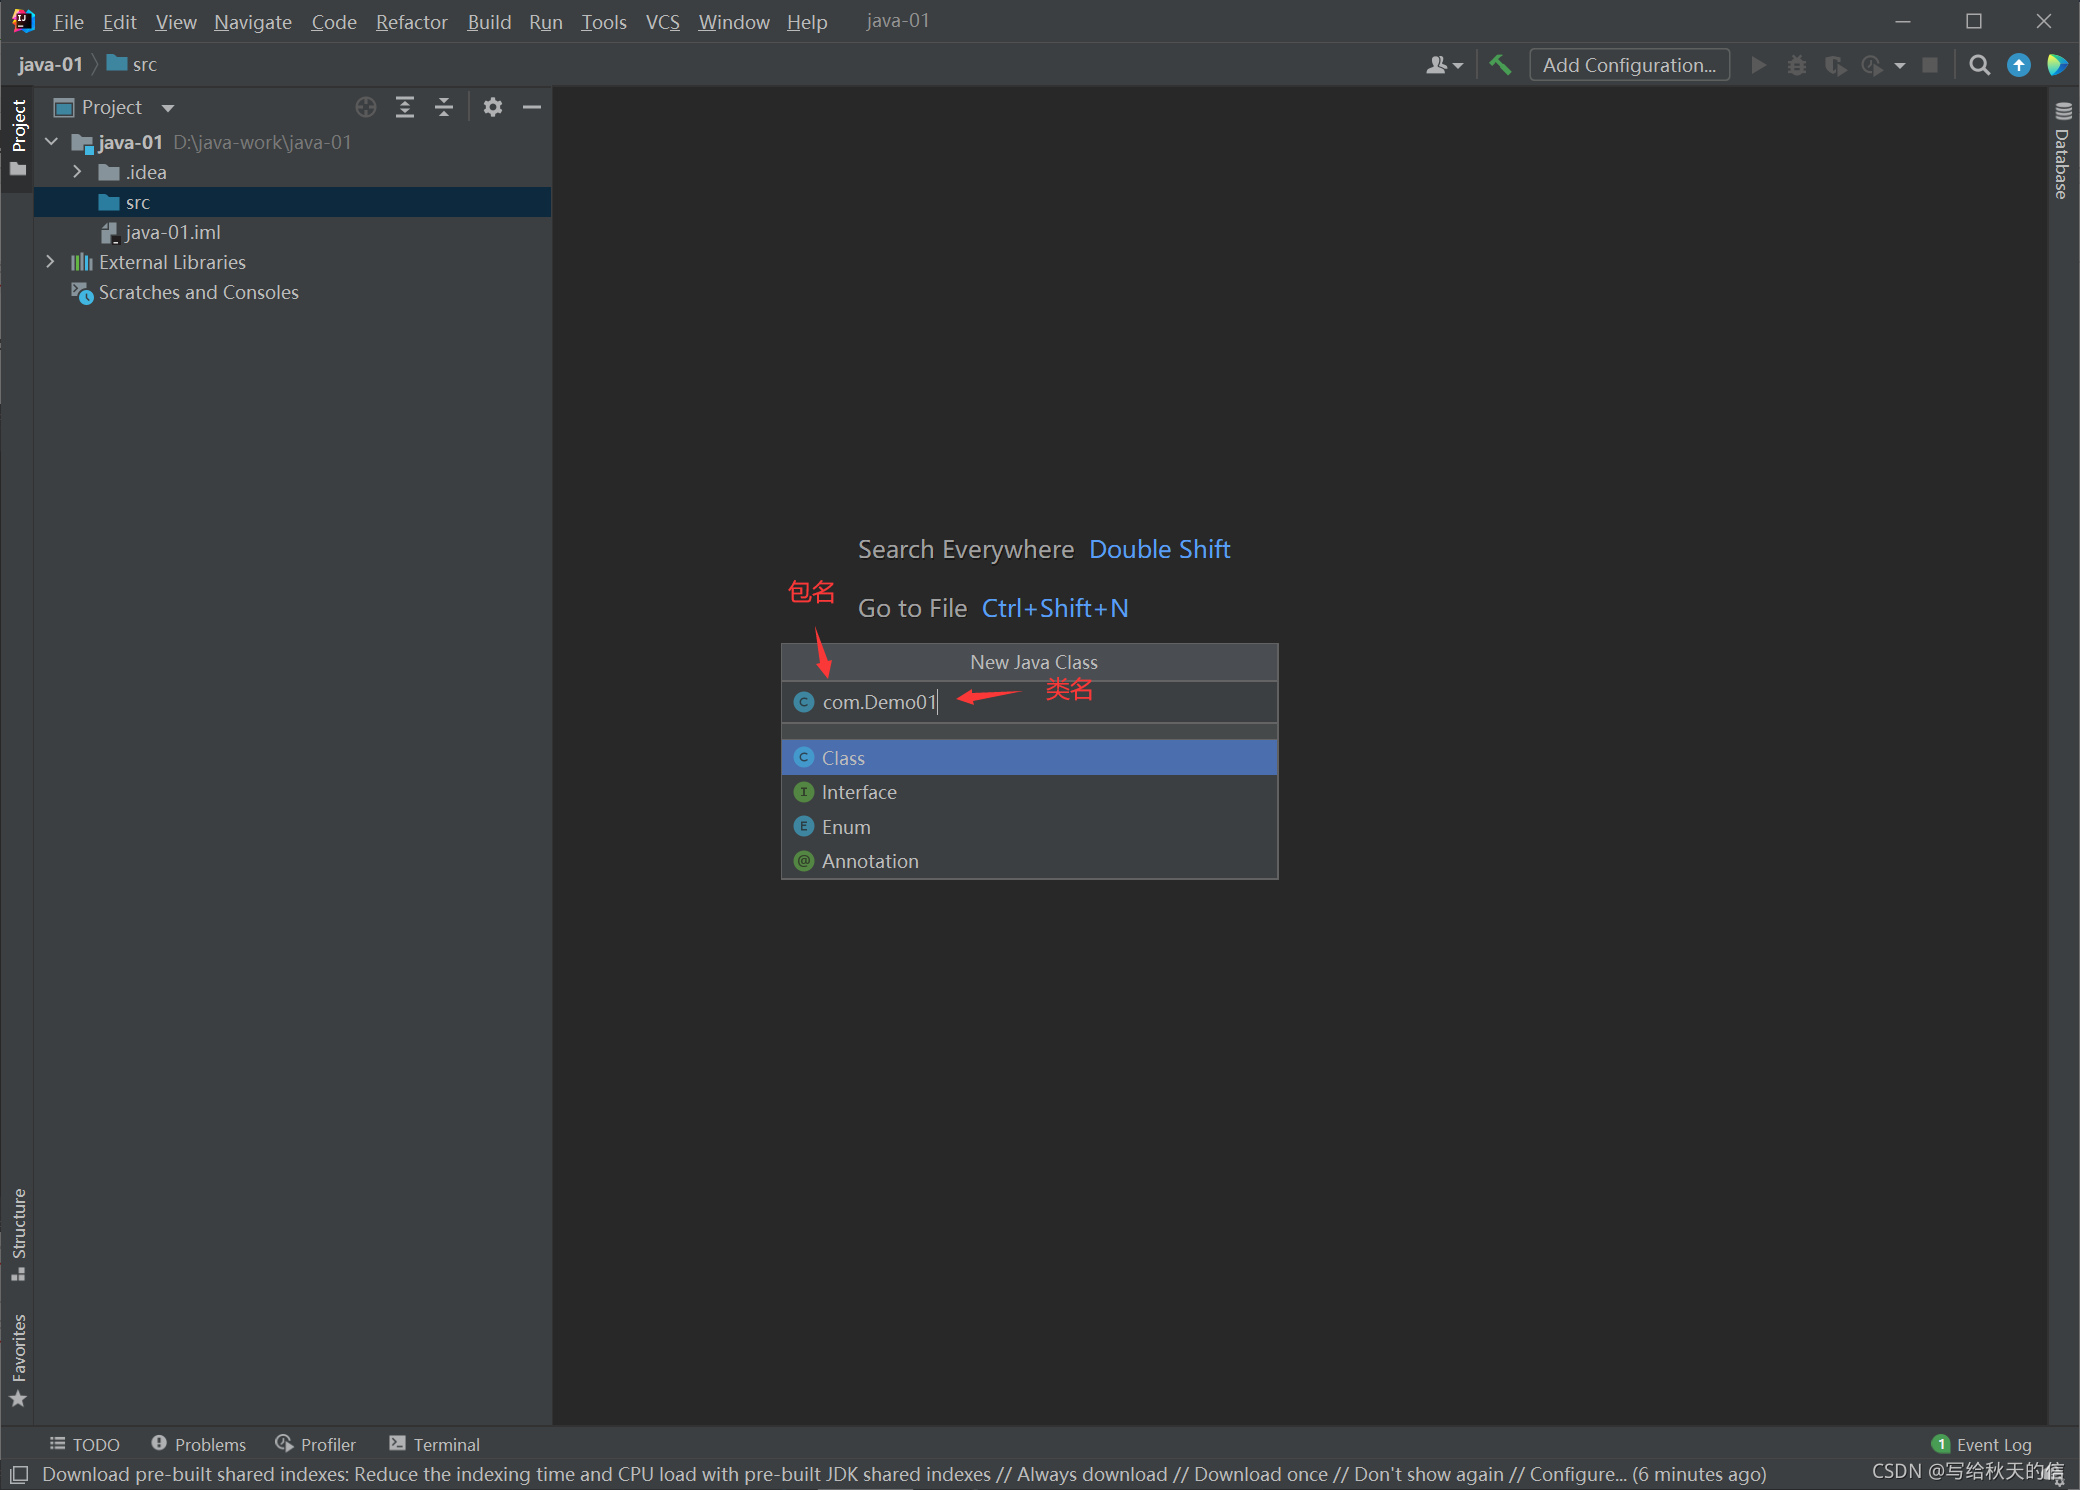Open the Project view dropdown

pos(167,107)
